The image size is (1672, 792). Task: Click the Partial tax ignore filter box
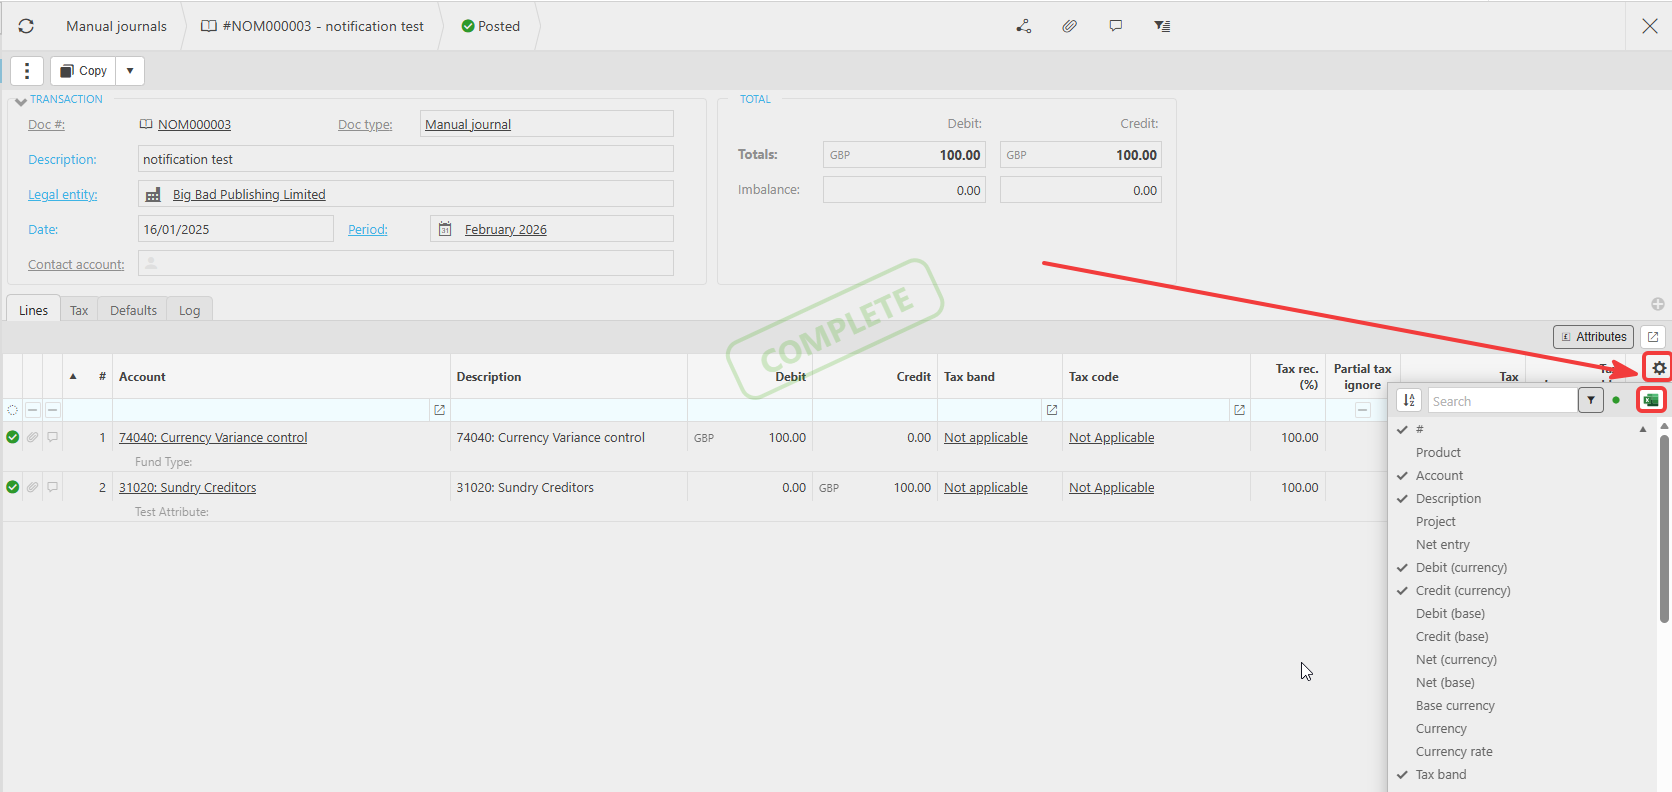pos(1362,410)
